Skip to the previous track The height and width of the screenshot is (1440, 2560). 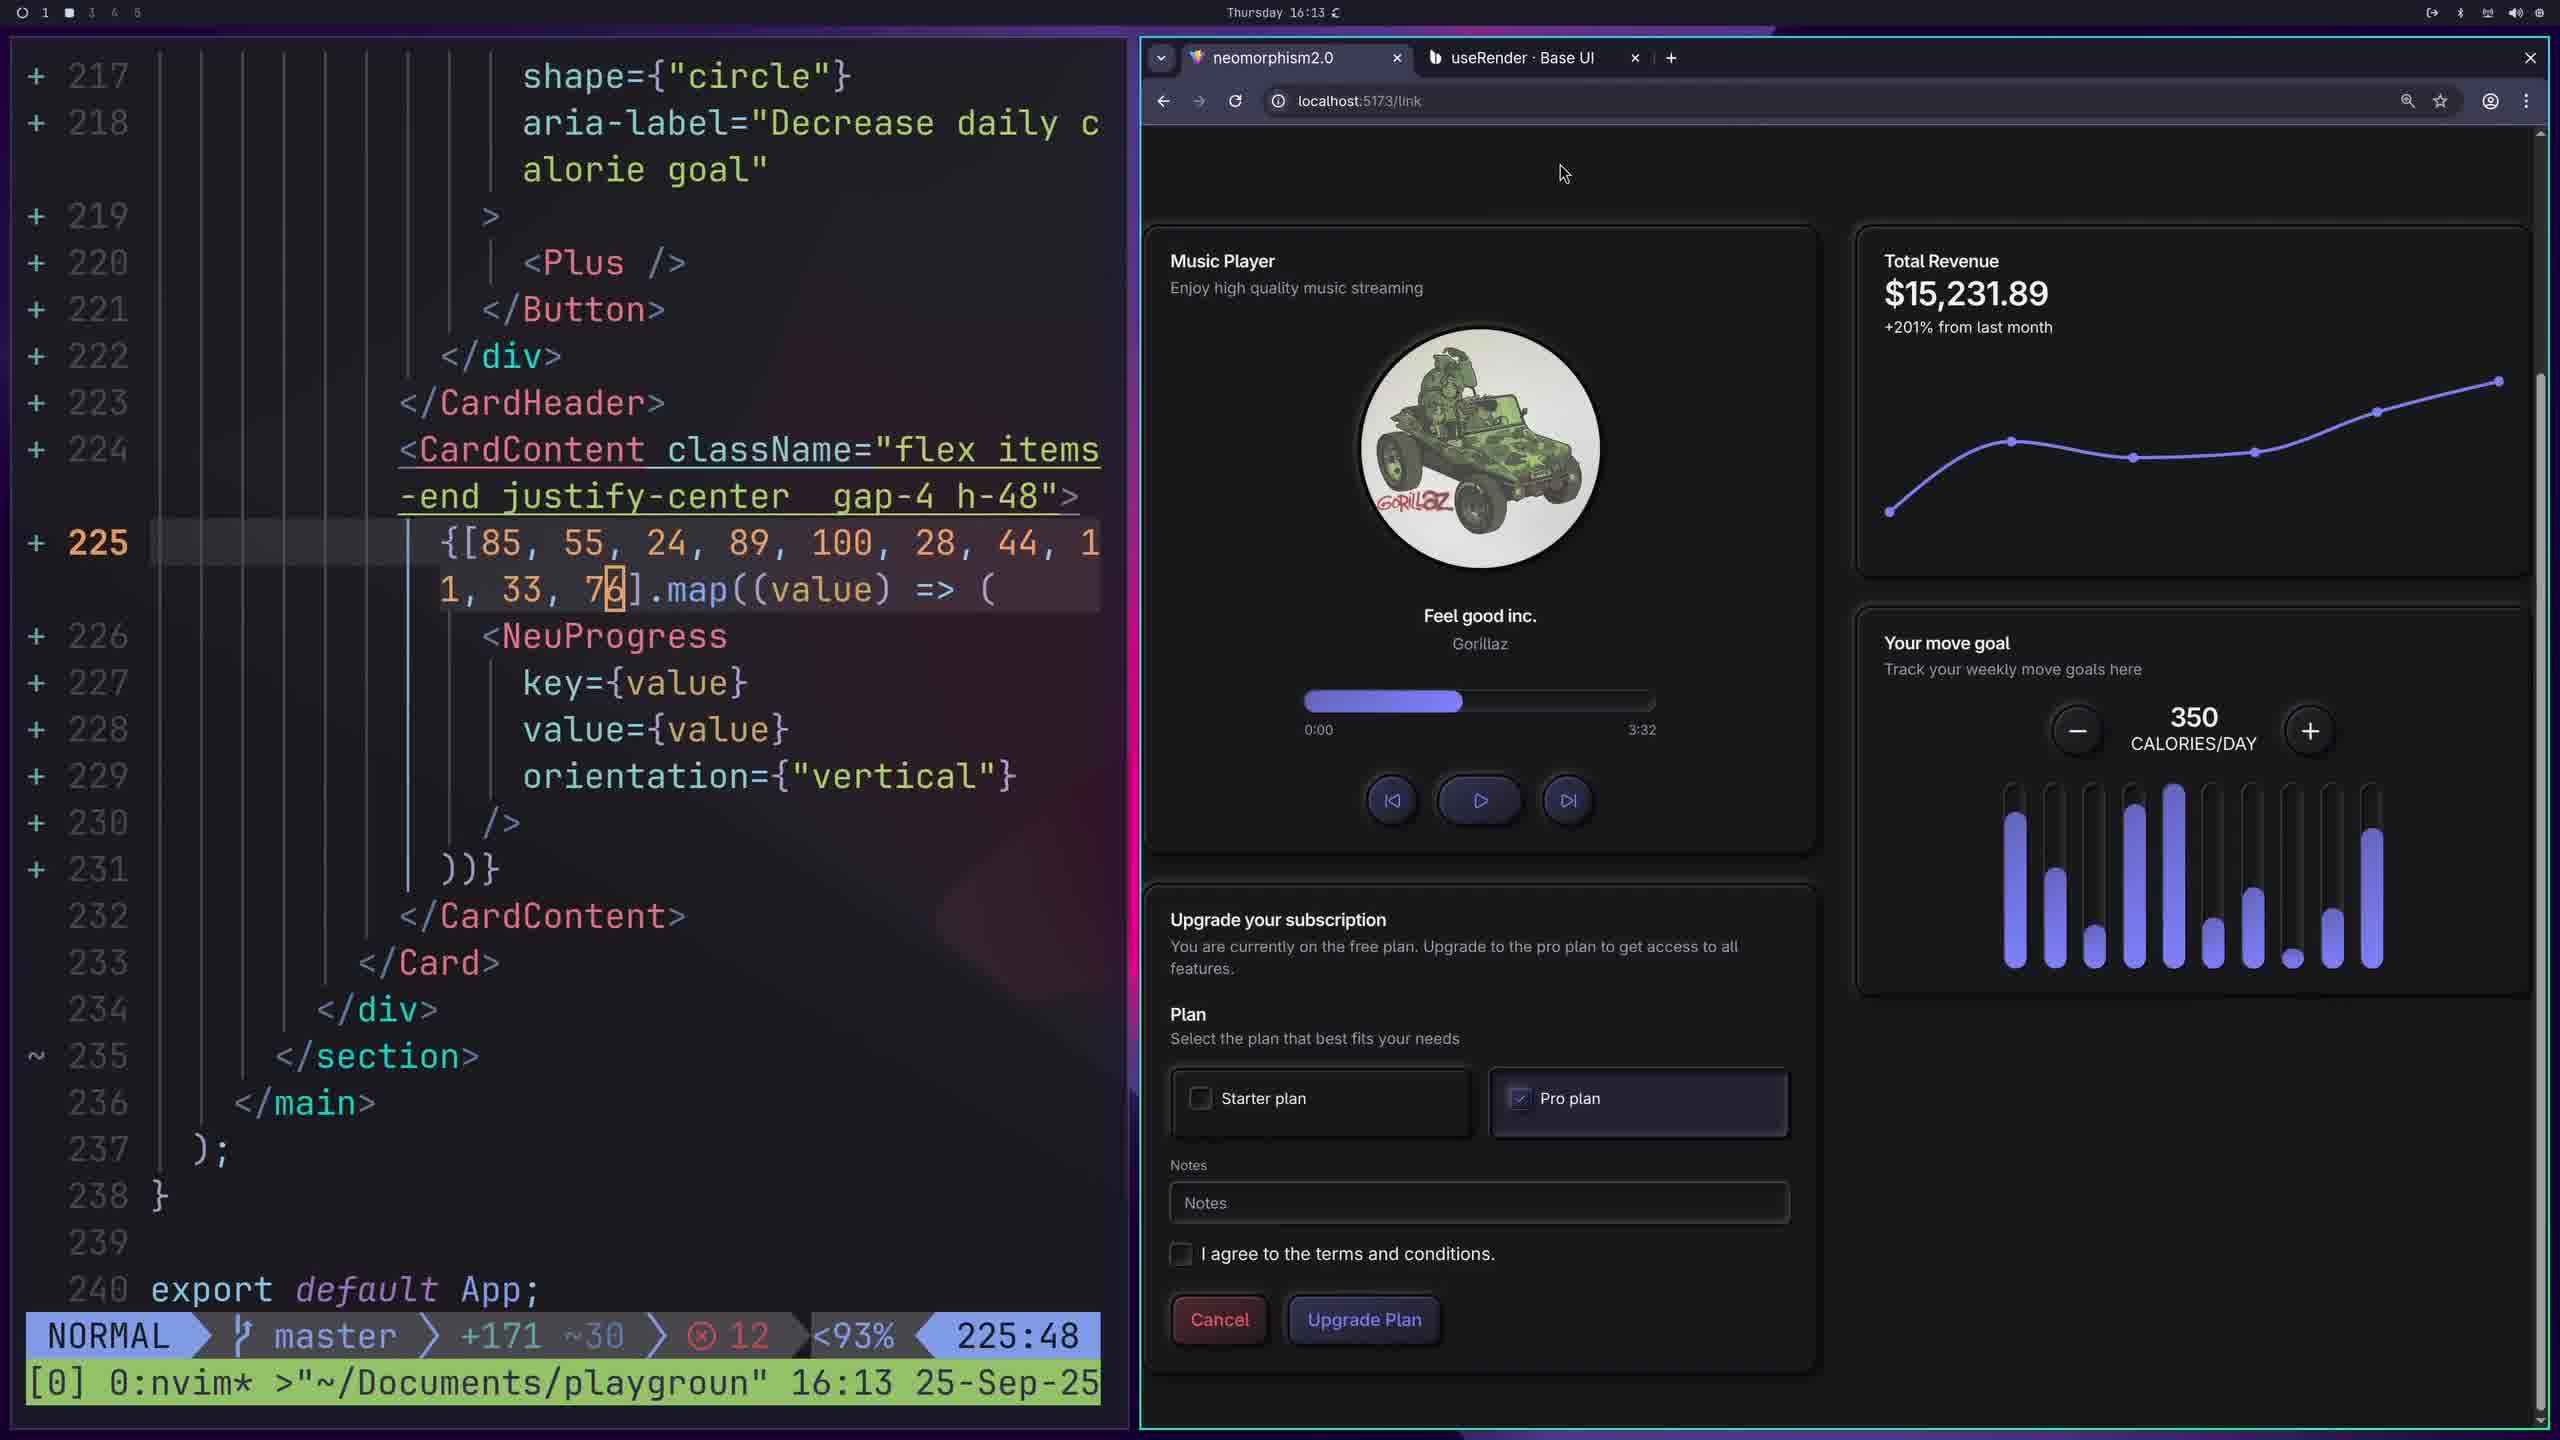[x=1391, y=800]
